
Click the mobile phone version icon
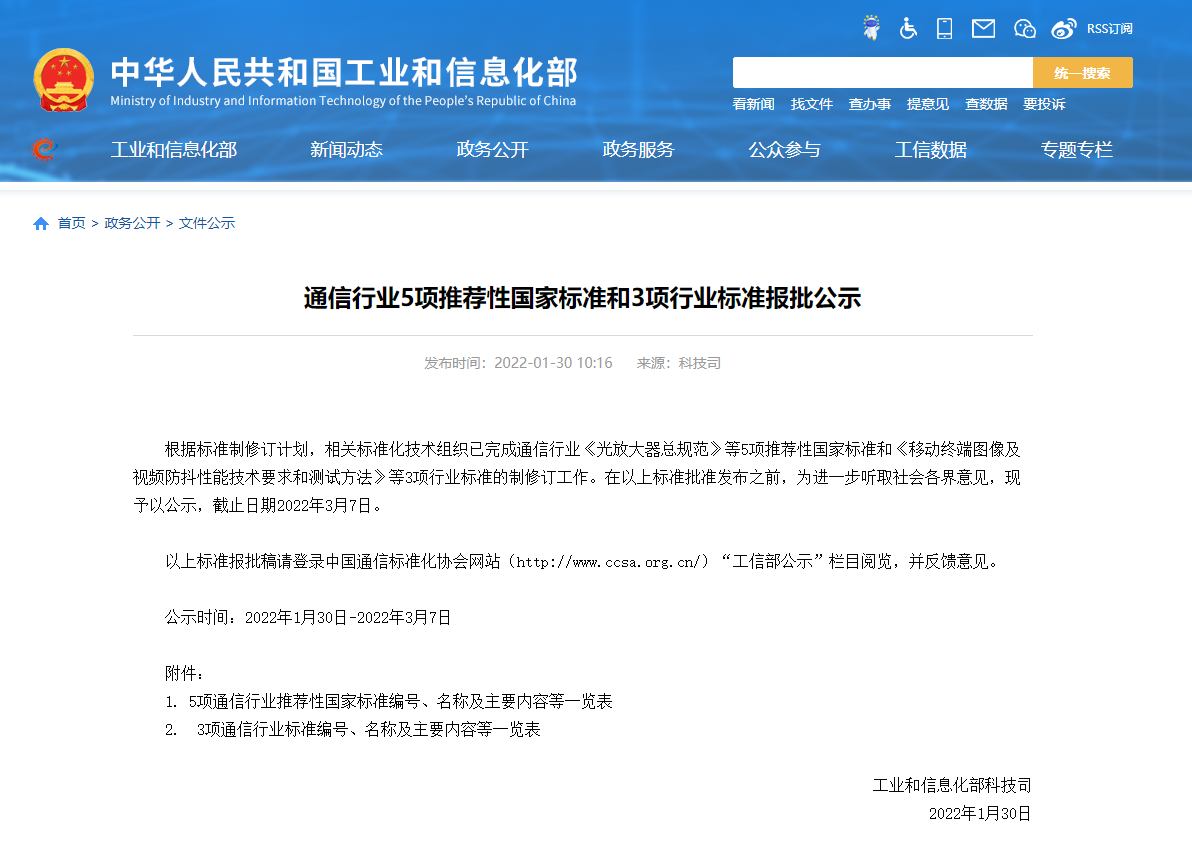944,28
